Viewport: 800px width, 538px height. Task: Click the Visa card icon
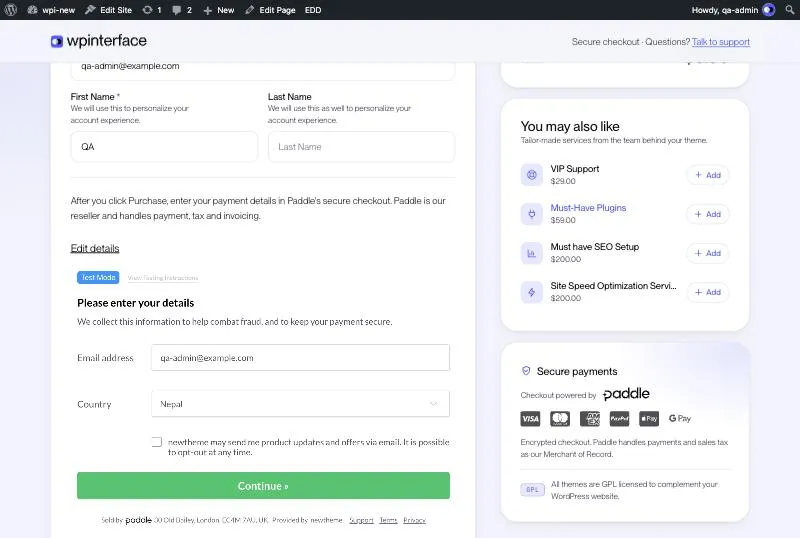pos(530,419)
